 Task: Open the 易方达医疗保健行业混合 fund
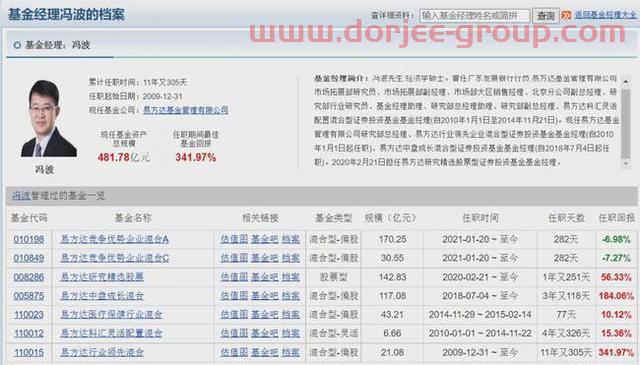click(111, 315)
